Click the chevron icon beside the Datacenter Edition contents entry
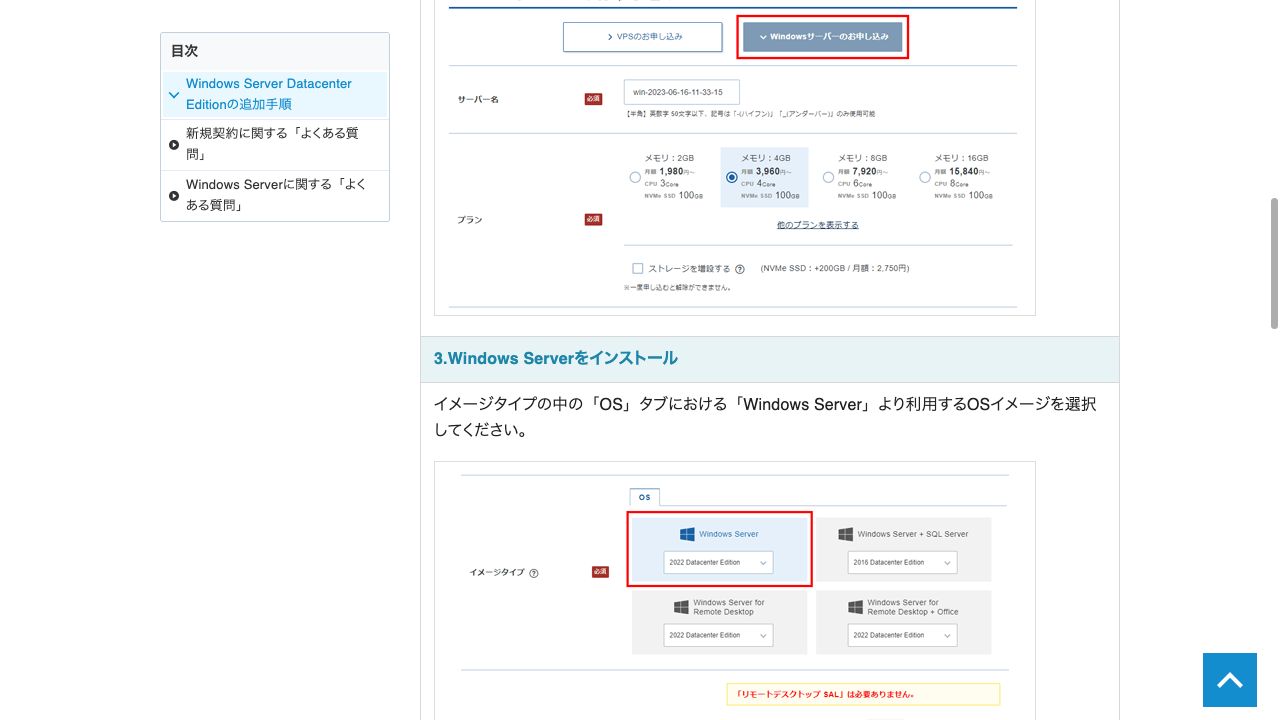This screenshot has width=1280, height=720. click(174, 95)
